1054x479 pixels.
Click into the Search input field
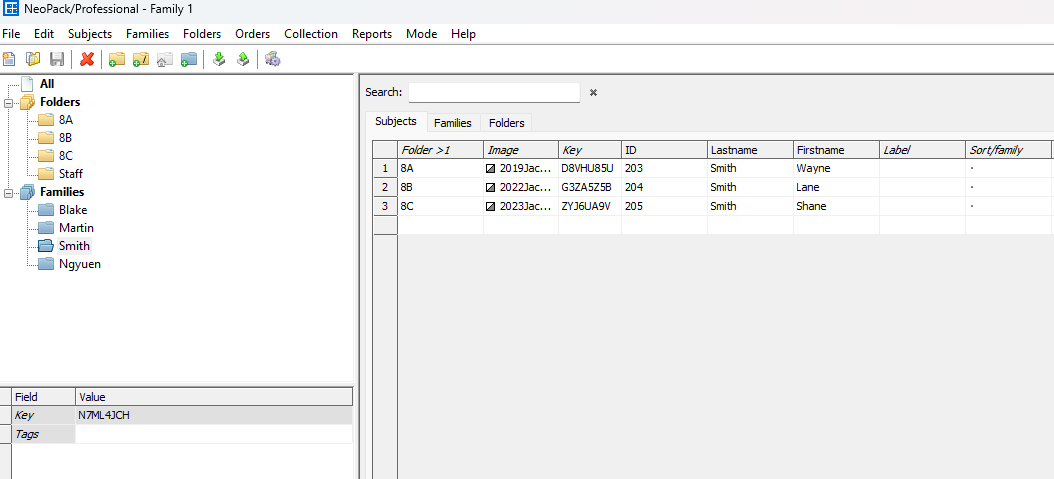click(x=494, y=92)
